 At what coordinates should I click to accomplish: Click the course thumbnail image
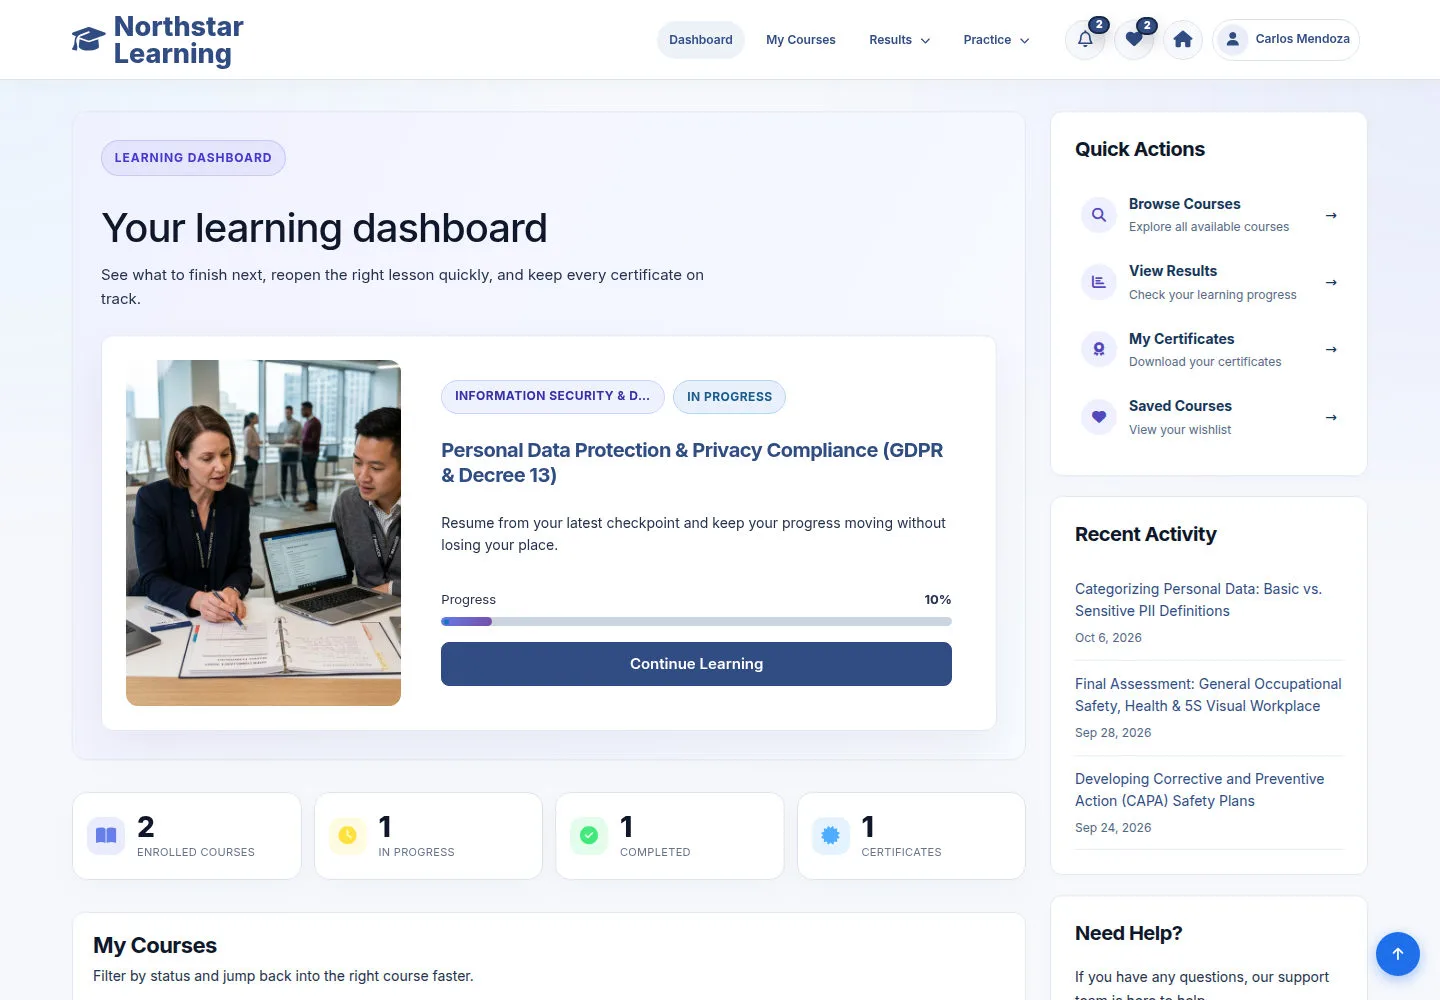pyautogui.click(x=263, y=533)
